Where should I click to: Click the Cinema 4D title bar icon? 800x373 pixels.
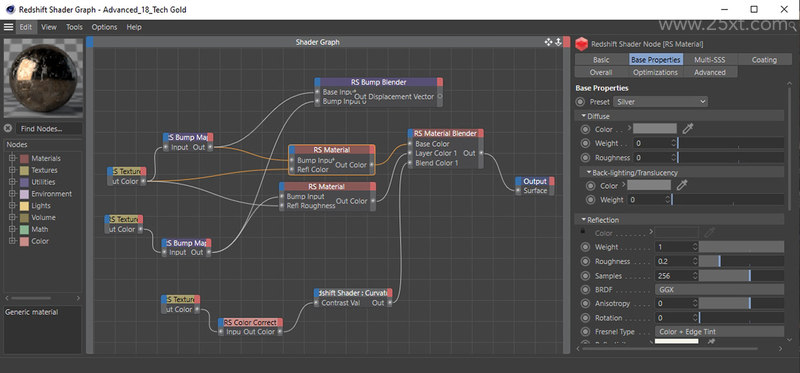click(9, 9)
